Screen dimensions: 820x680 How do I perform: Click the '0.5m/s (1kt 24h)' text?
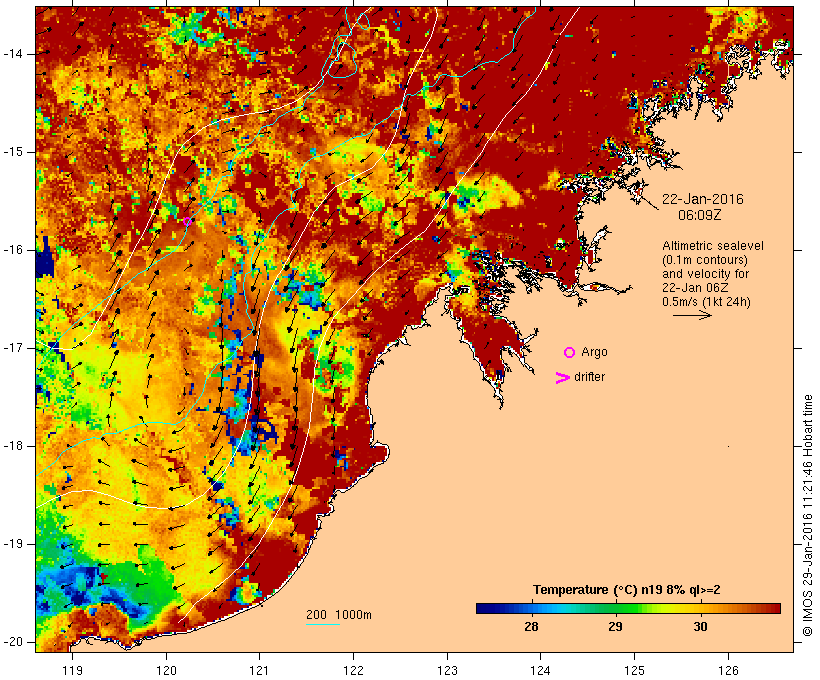[706, 302]
